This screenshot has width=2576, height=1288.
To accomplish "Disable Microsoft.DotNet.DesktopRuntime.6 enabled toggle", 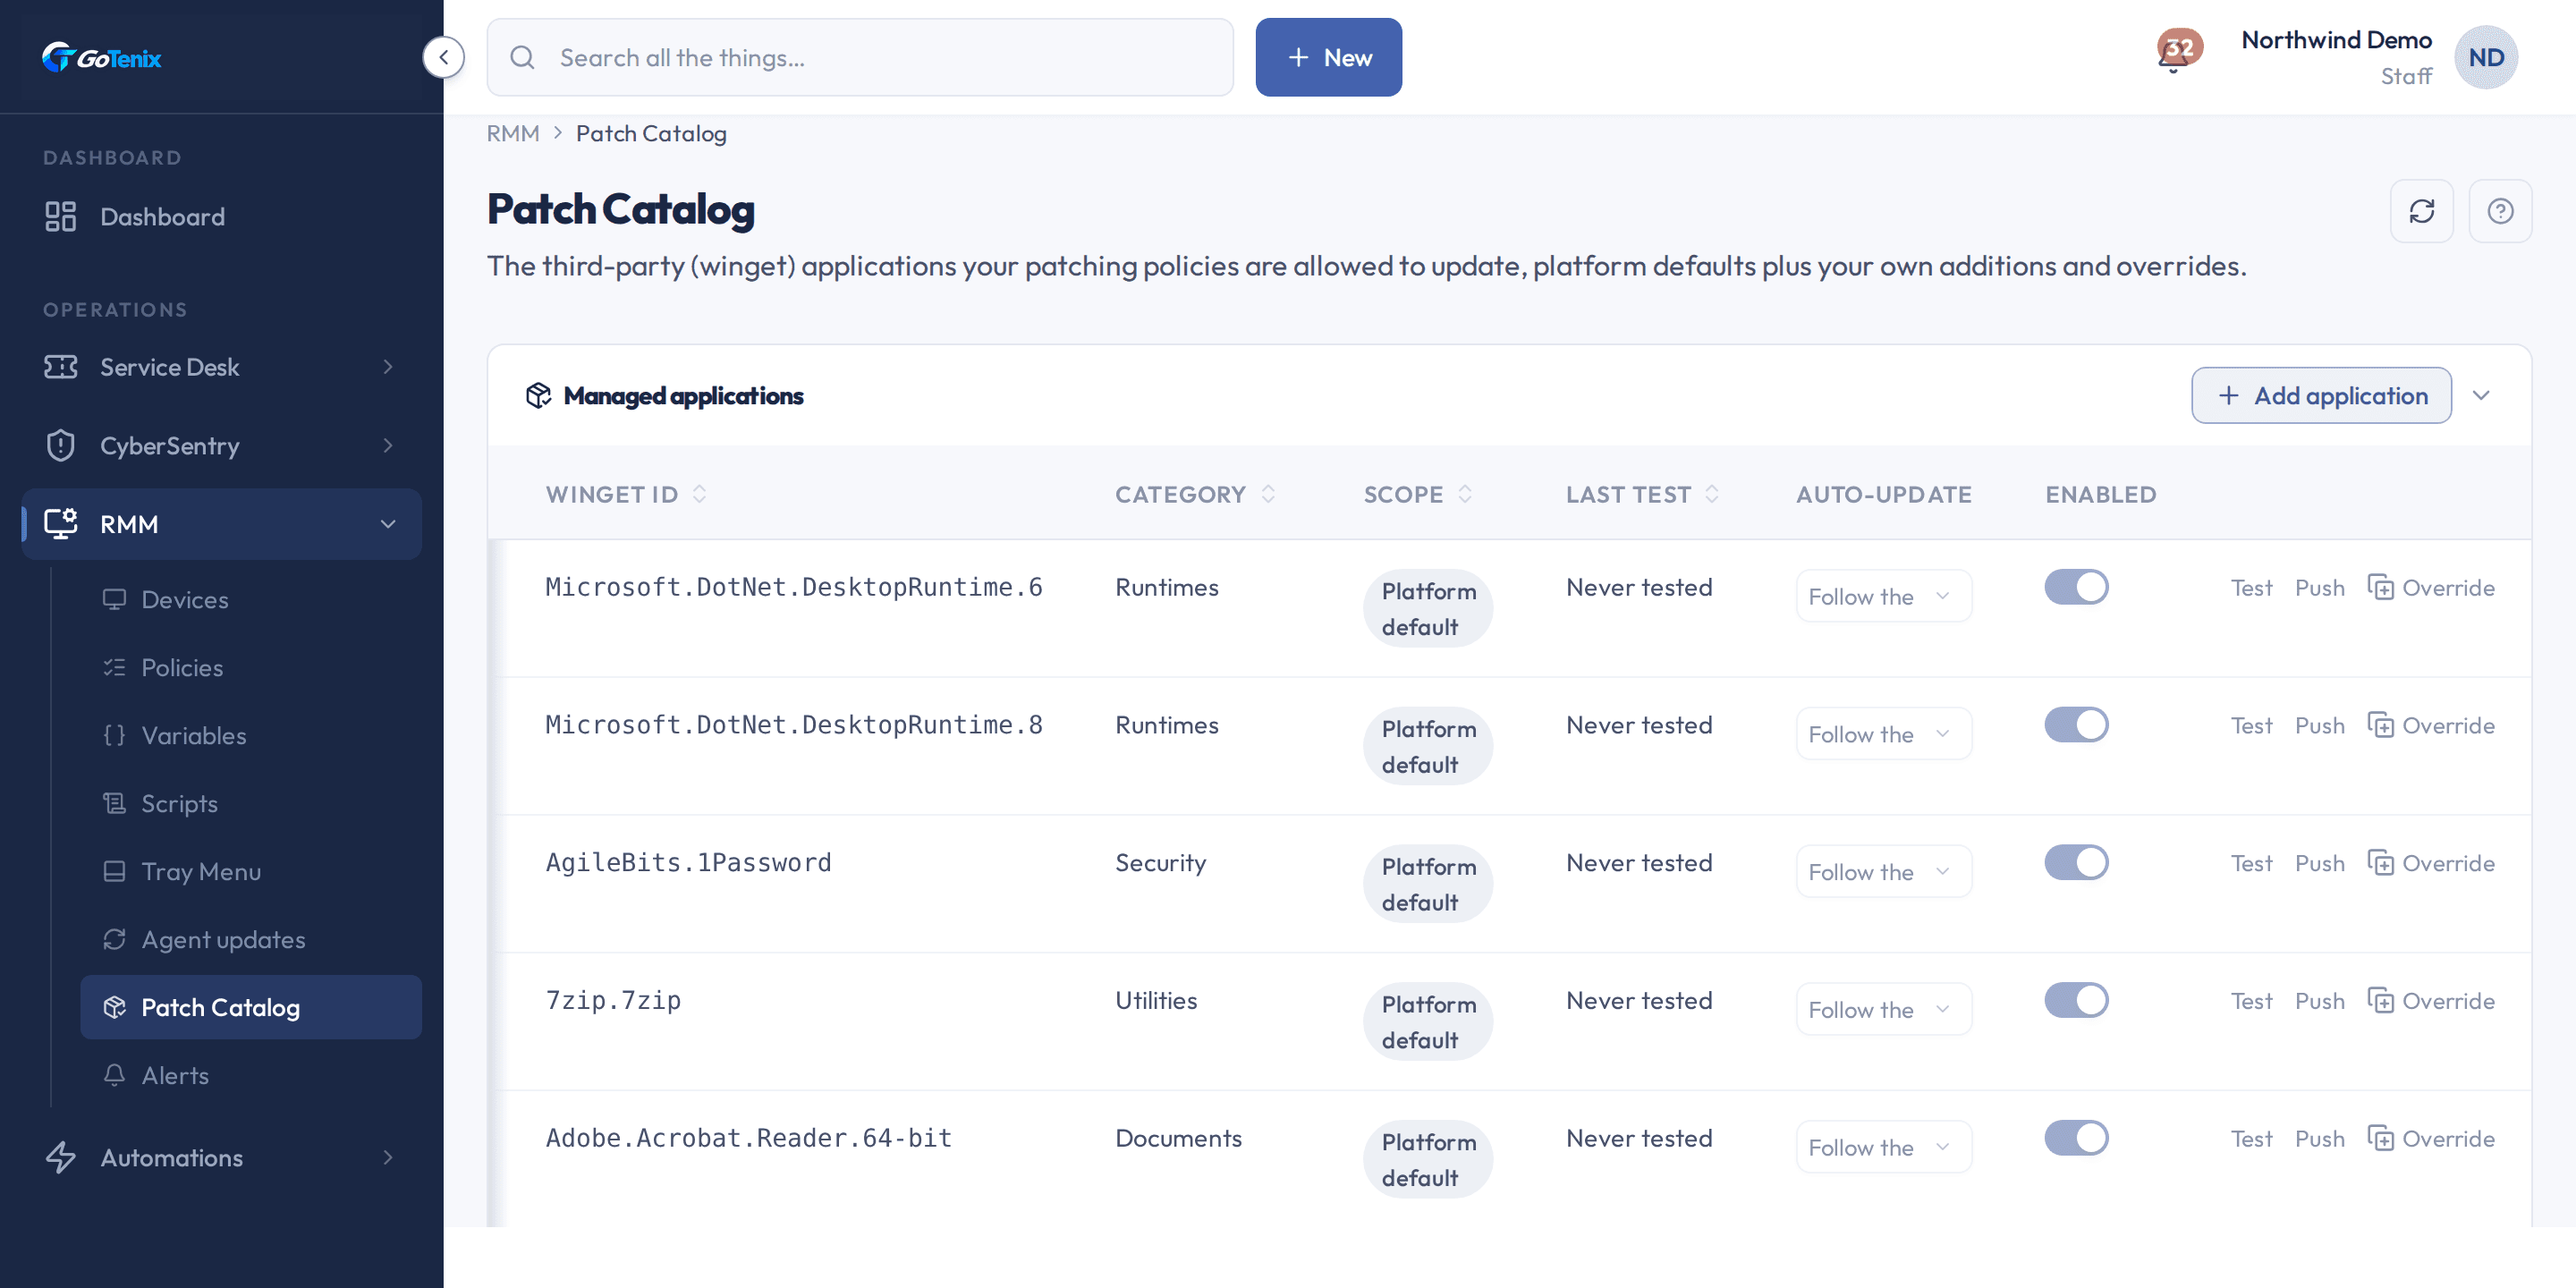I will 2076,587.
